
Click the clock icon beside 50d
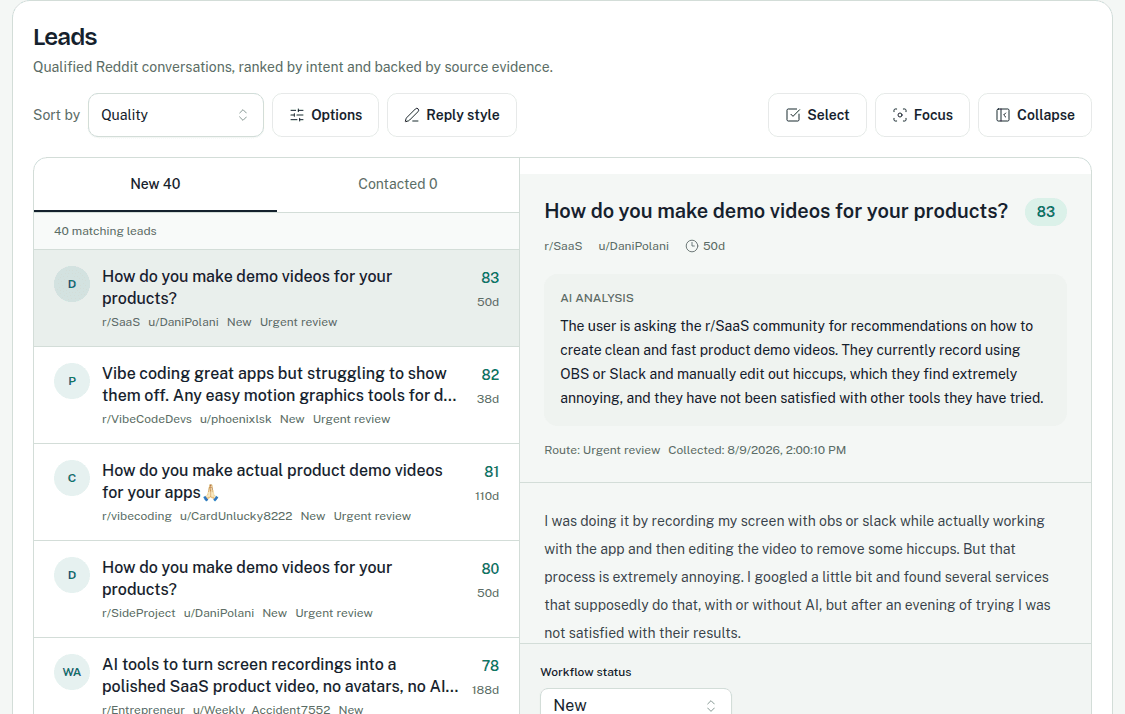coord(692,246)
